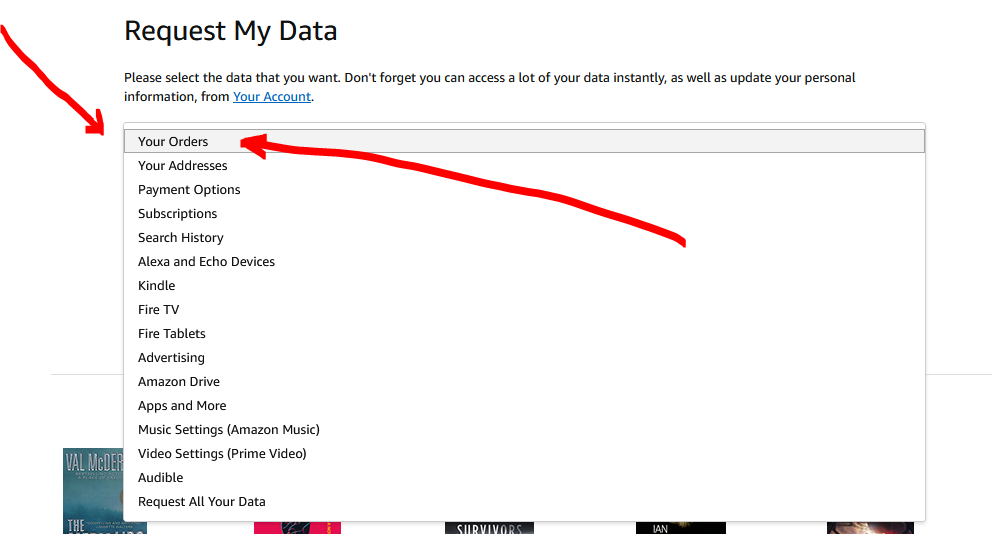Select Alexa and Echo Devices
The width and height of the screenshot is (992, 534).
[x=206, y=262]
